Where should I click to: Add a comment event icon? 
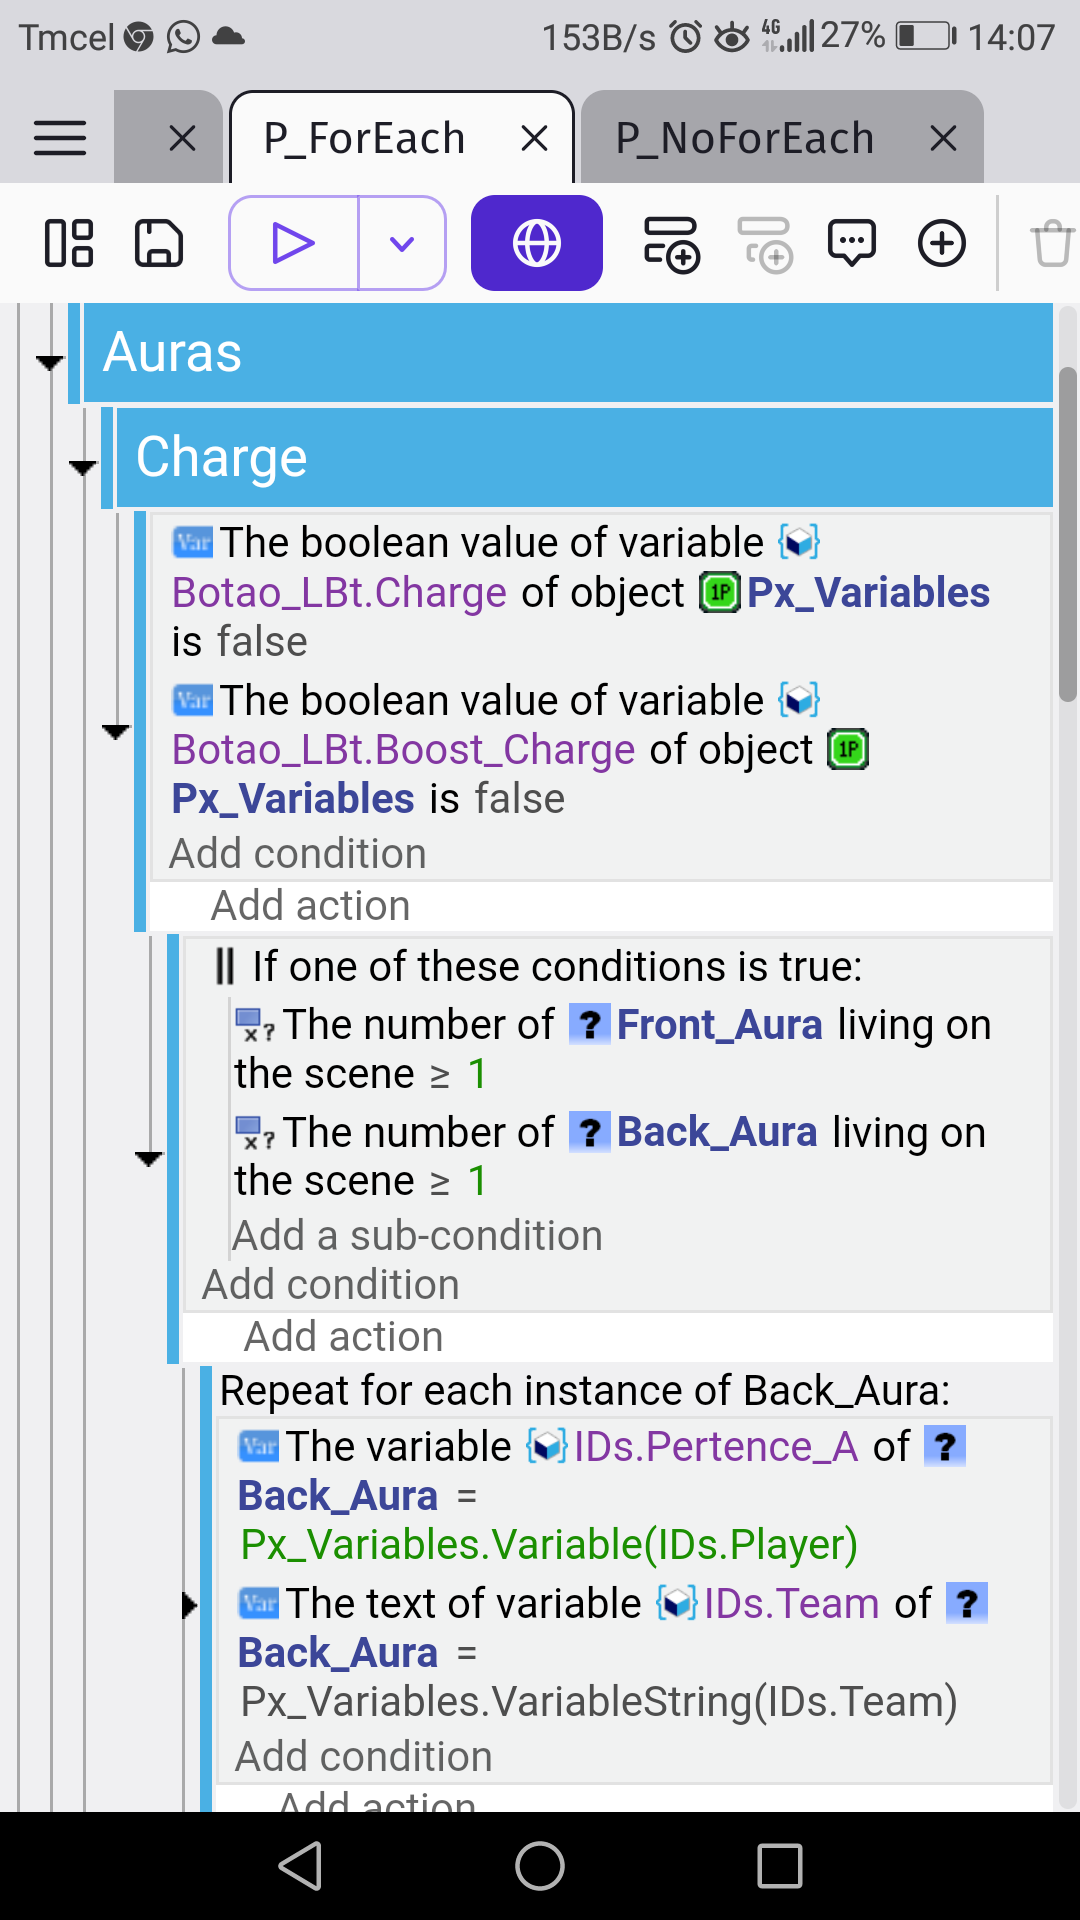point(852,243)
